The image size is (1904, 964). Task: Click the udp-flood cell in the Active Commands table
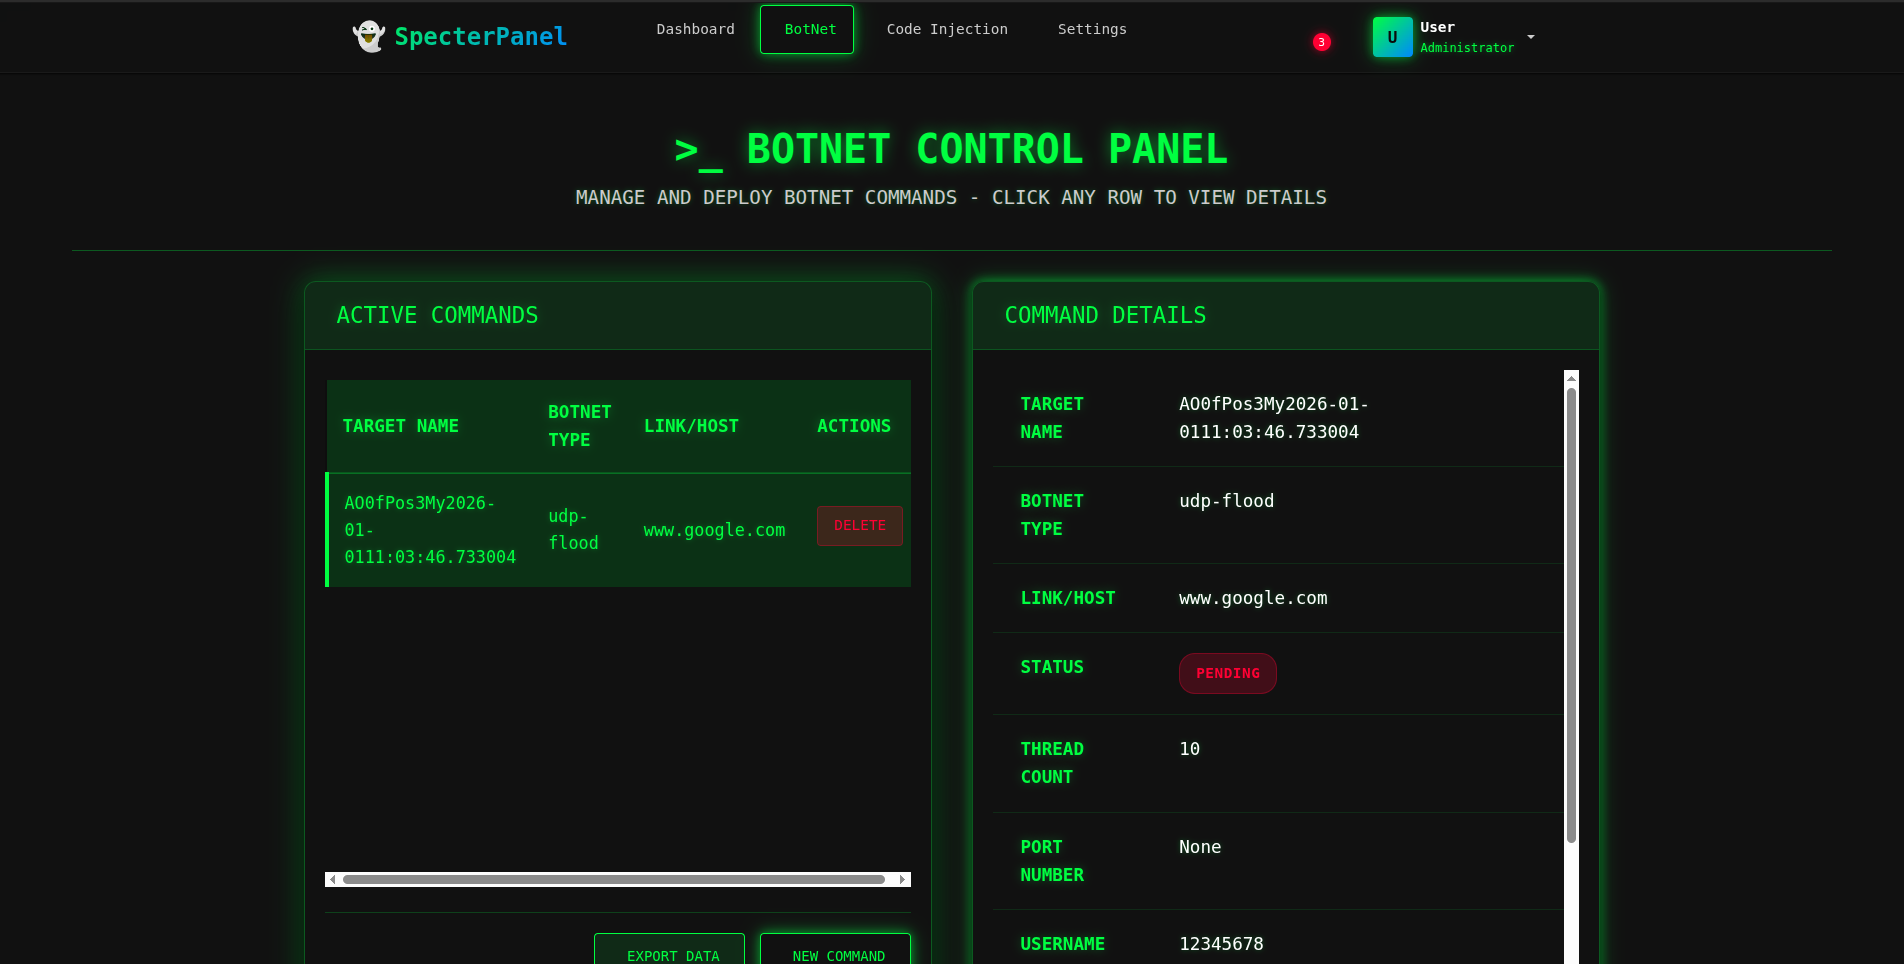(573, 530)
